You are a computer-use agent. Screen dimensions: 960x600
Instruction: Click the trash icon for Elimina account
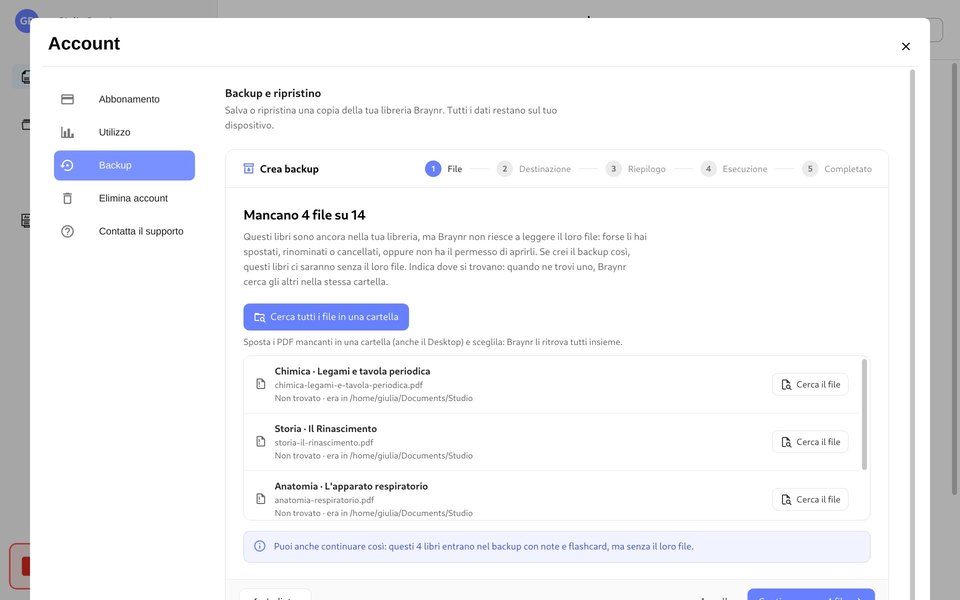coord(67,198)
